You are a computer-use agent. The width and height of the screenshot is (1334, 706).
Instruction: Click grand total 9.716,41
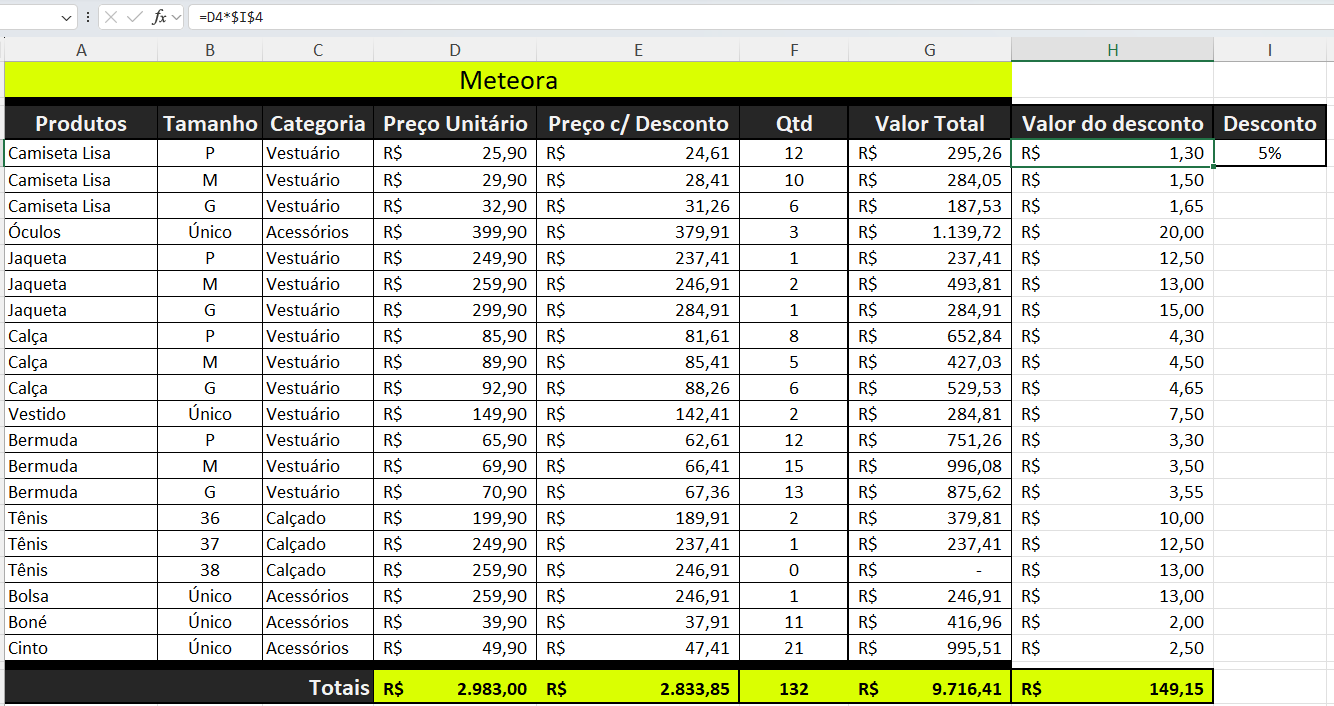click(930, 688)
